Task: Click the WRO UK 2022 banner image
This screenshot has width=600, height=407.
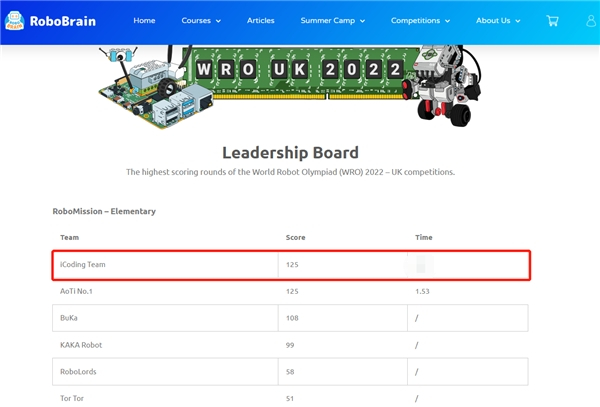Action: tap(290, 87)
